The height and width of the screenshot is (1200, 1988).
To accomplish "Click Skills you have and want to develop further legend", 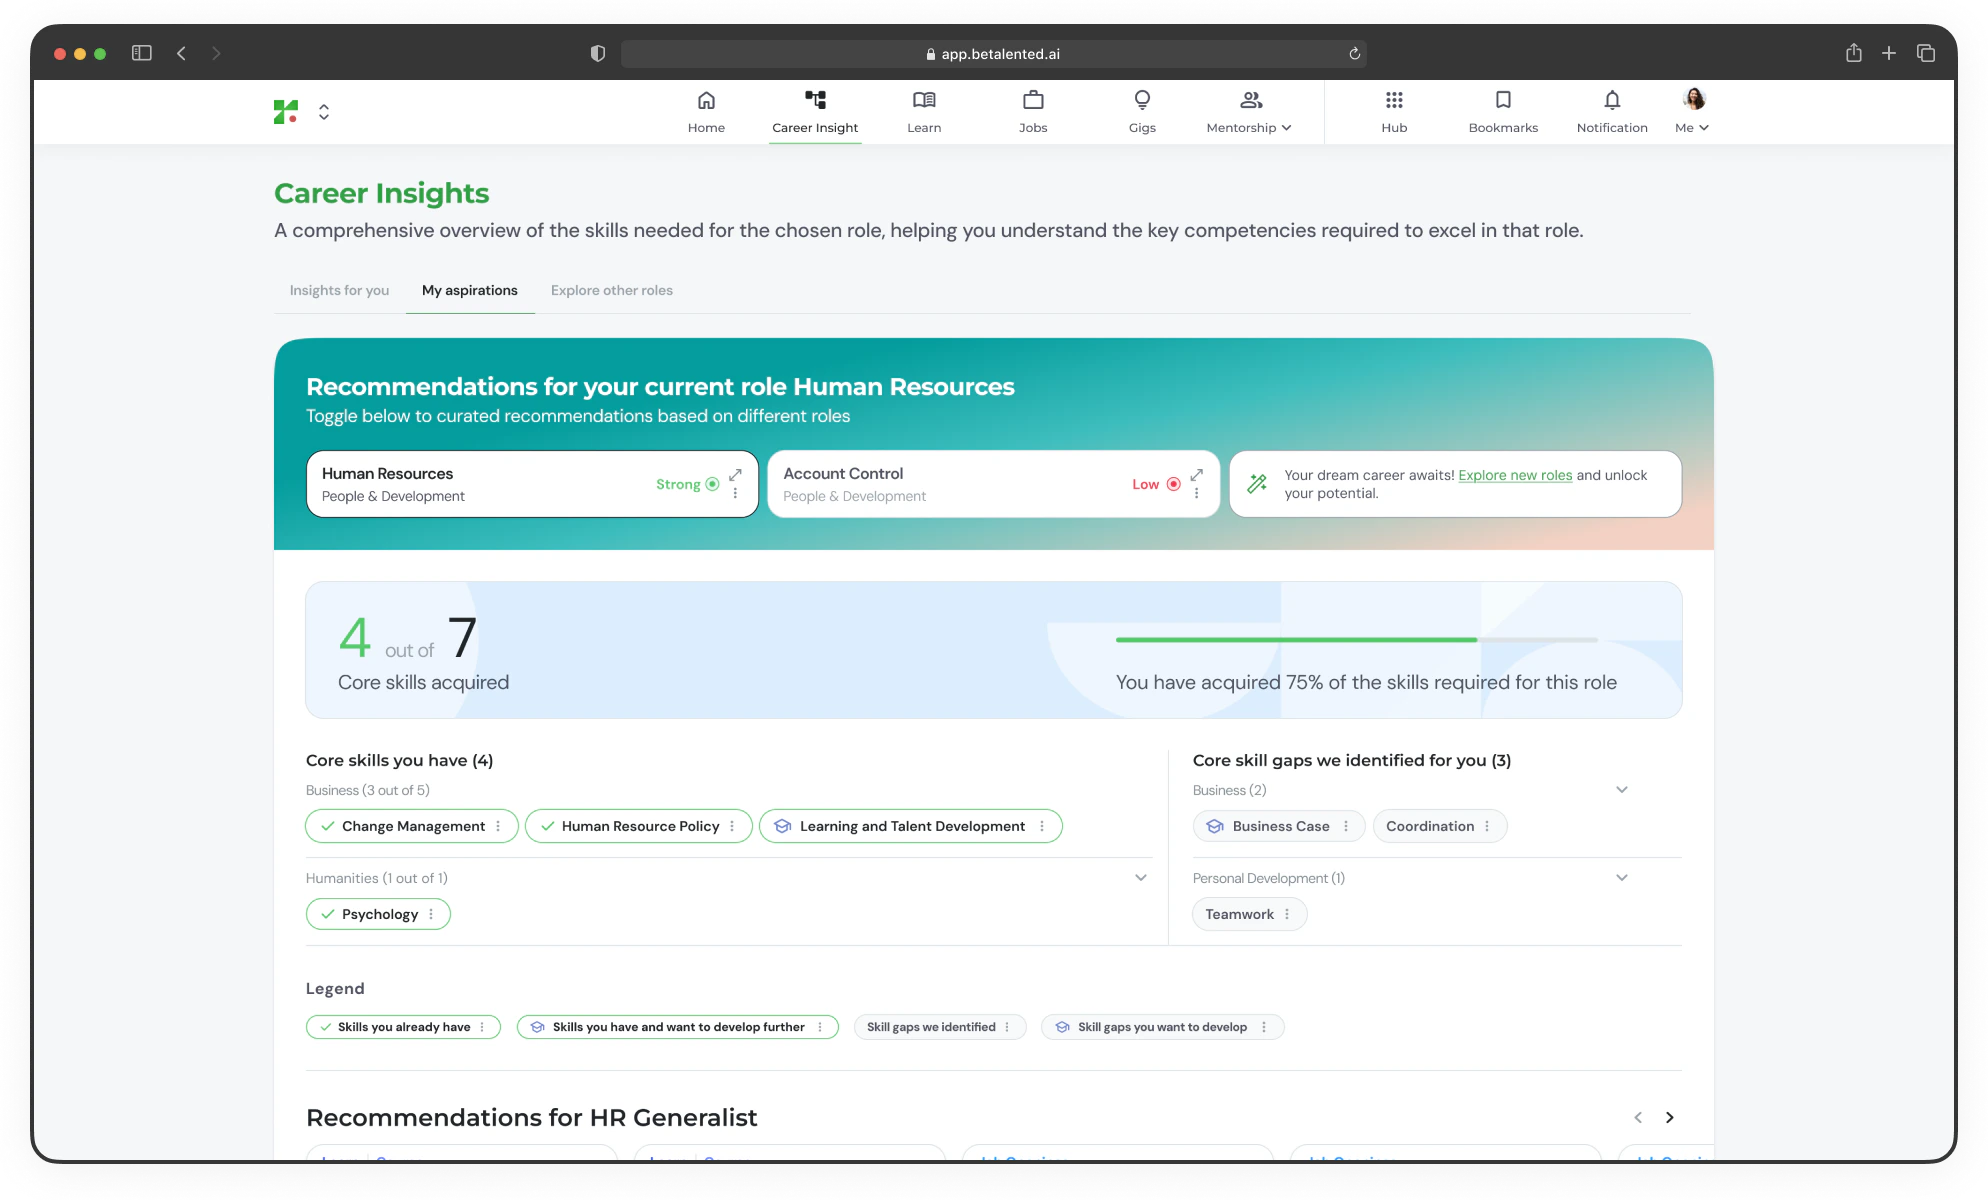I will tap(678, 1027).
